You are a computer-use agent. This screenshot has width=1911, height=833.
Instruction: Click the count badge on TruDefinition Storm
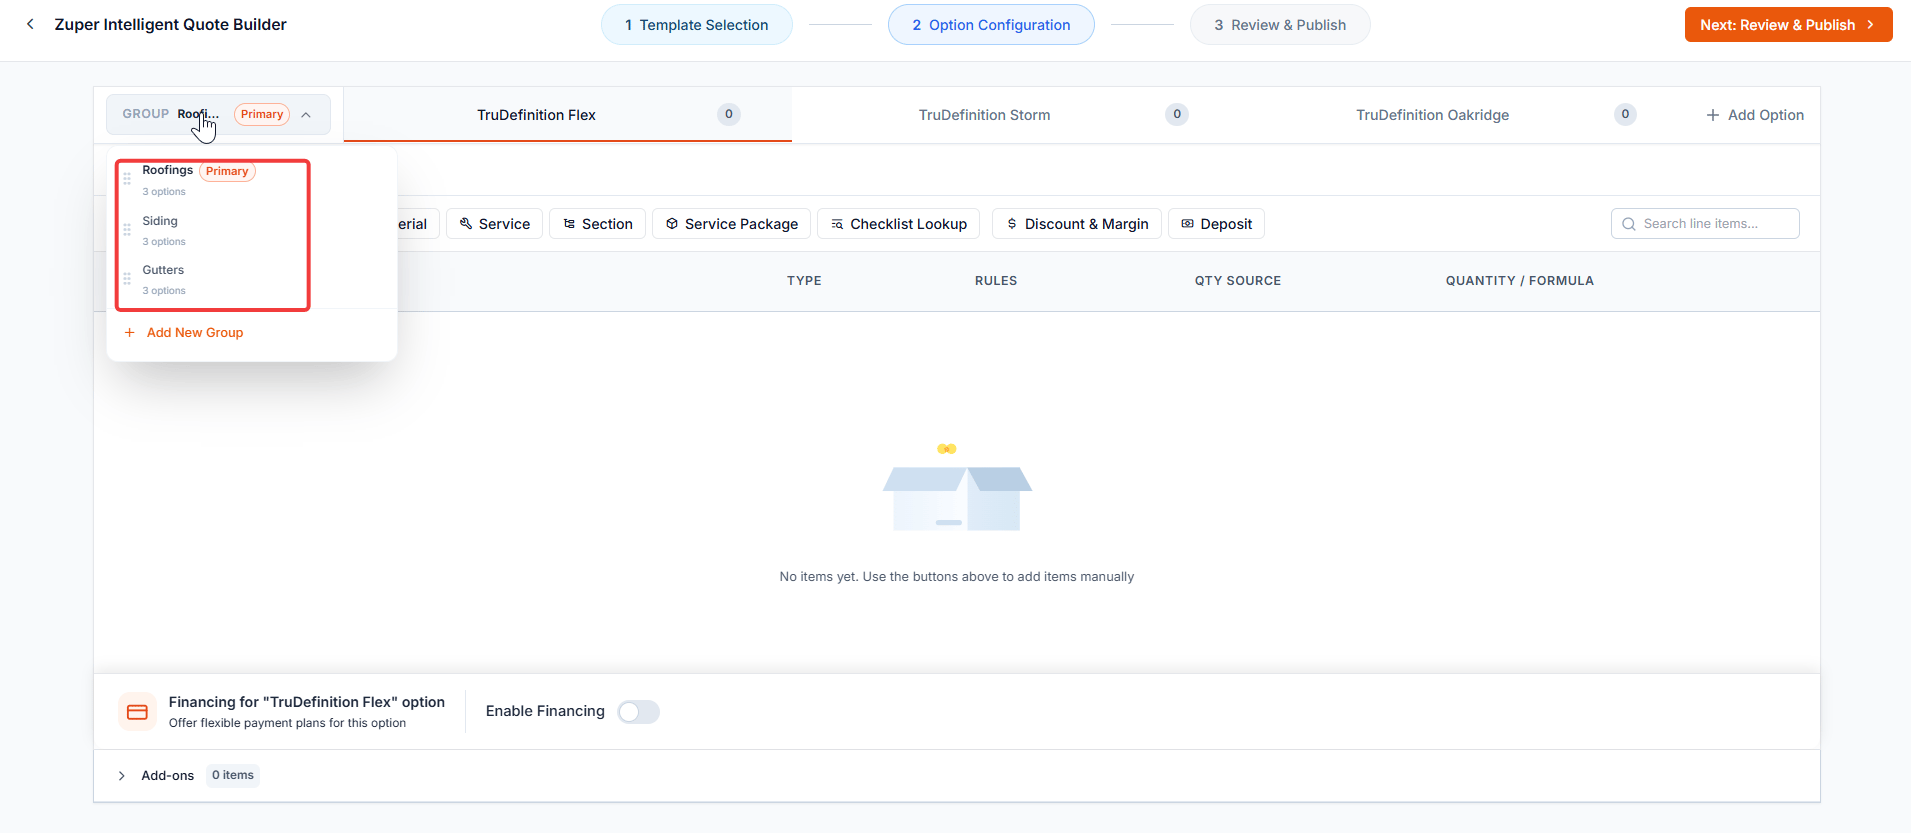(x=1177, y=115)
